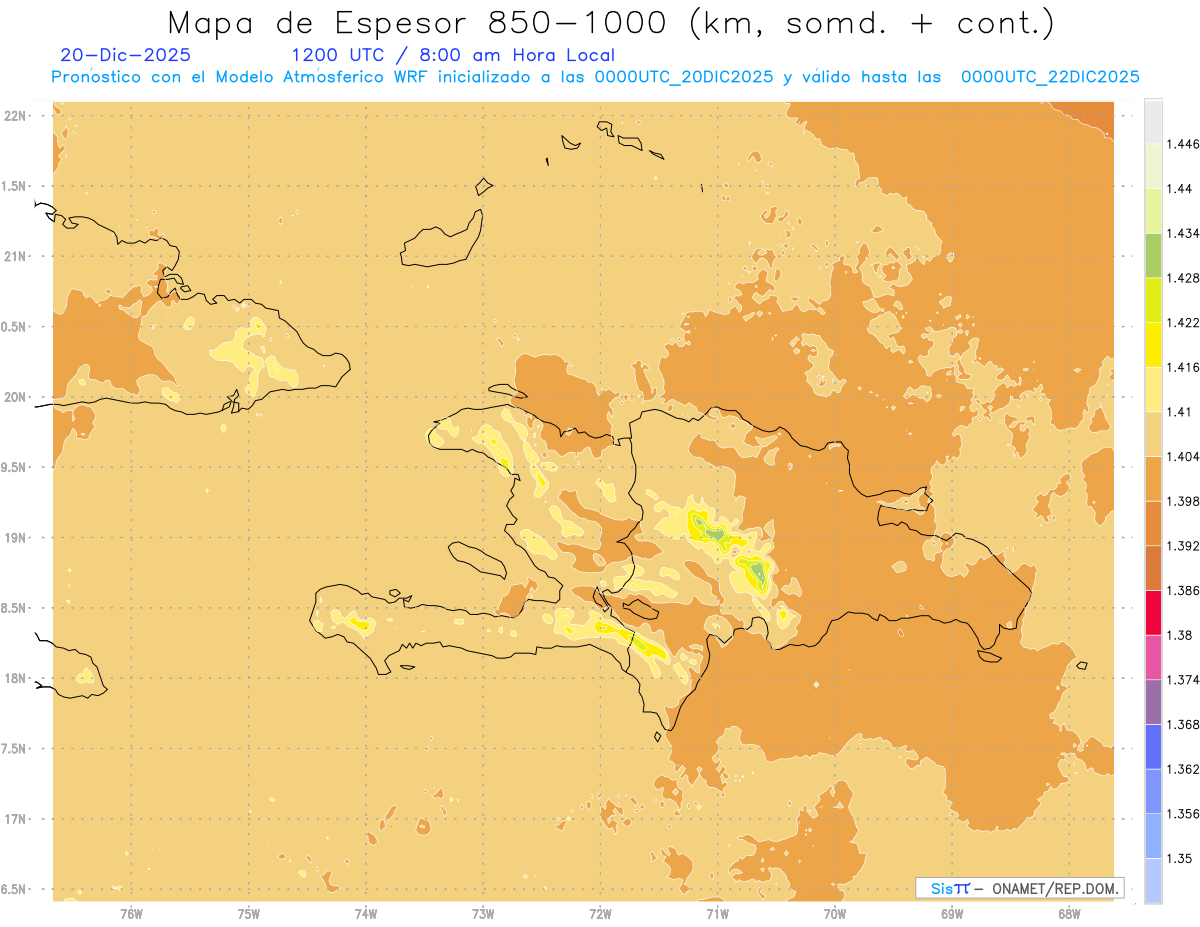Screen dimensions: 1200x927
Task: Click the 1.416 value on the color scale
Action: pyautogui.click(x=1183, y=367)
